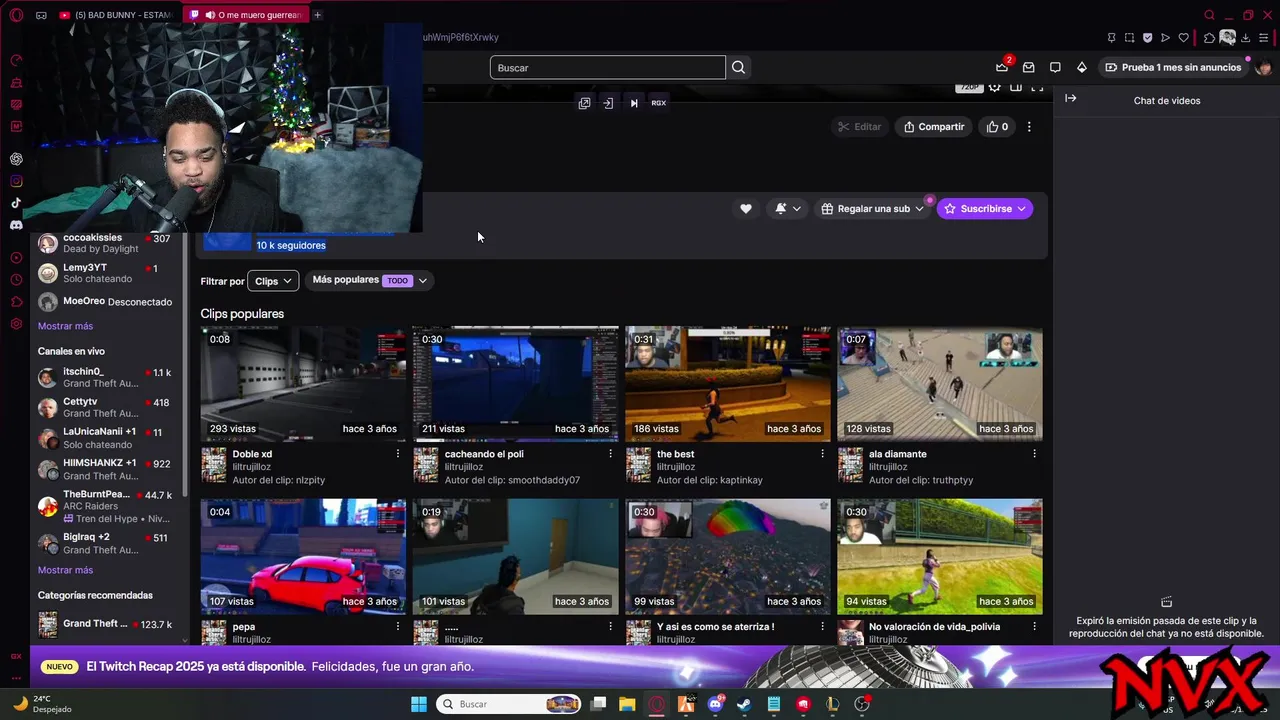Open BigIraq live channel
1280x720 pixels.
(105, 543)
